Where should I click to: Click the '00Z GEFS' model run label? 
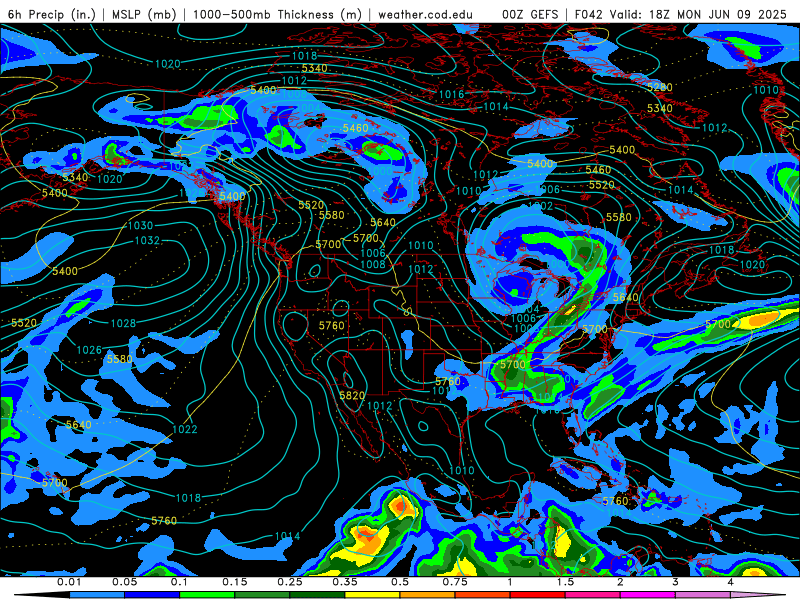531,14
